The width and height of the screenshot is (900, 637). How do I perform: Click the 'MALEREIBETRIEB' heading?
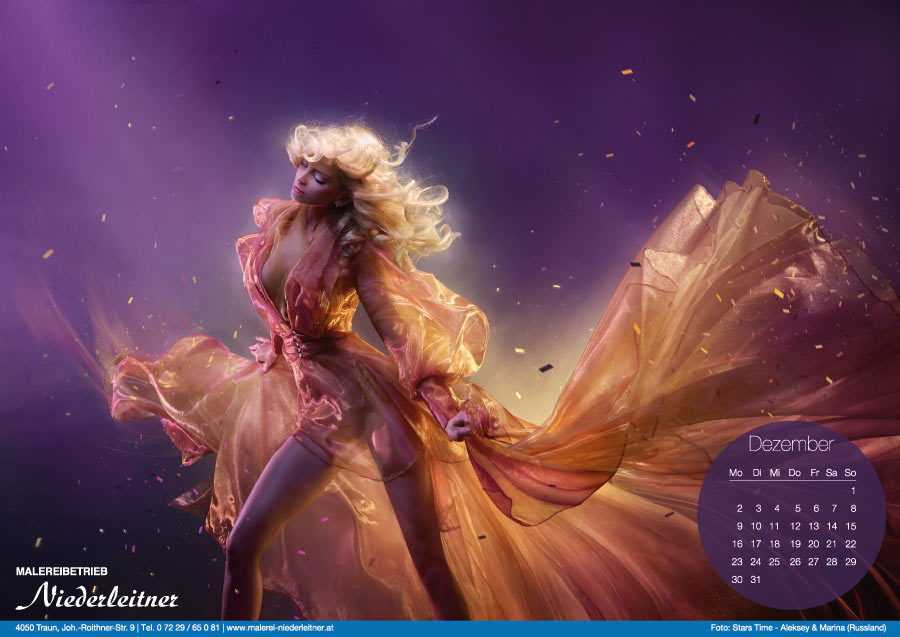(61, 572)
